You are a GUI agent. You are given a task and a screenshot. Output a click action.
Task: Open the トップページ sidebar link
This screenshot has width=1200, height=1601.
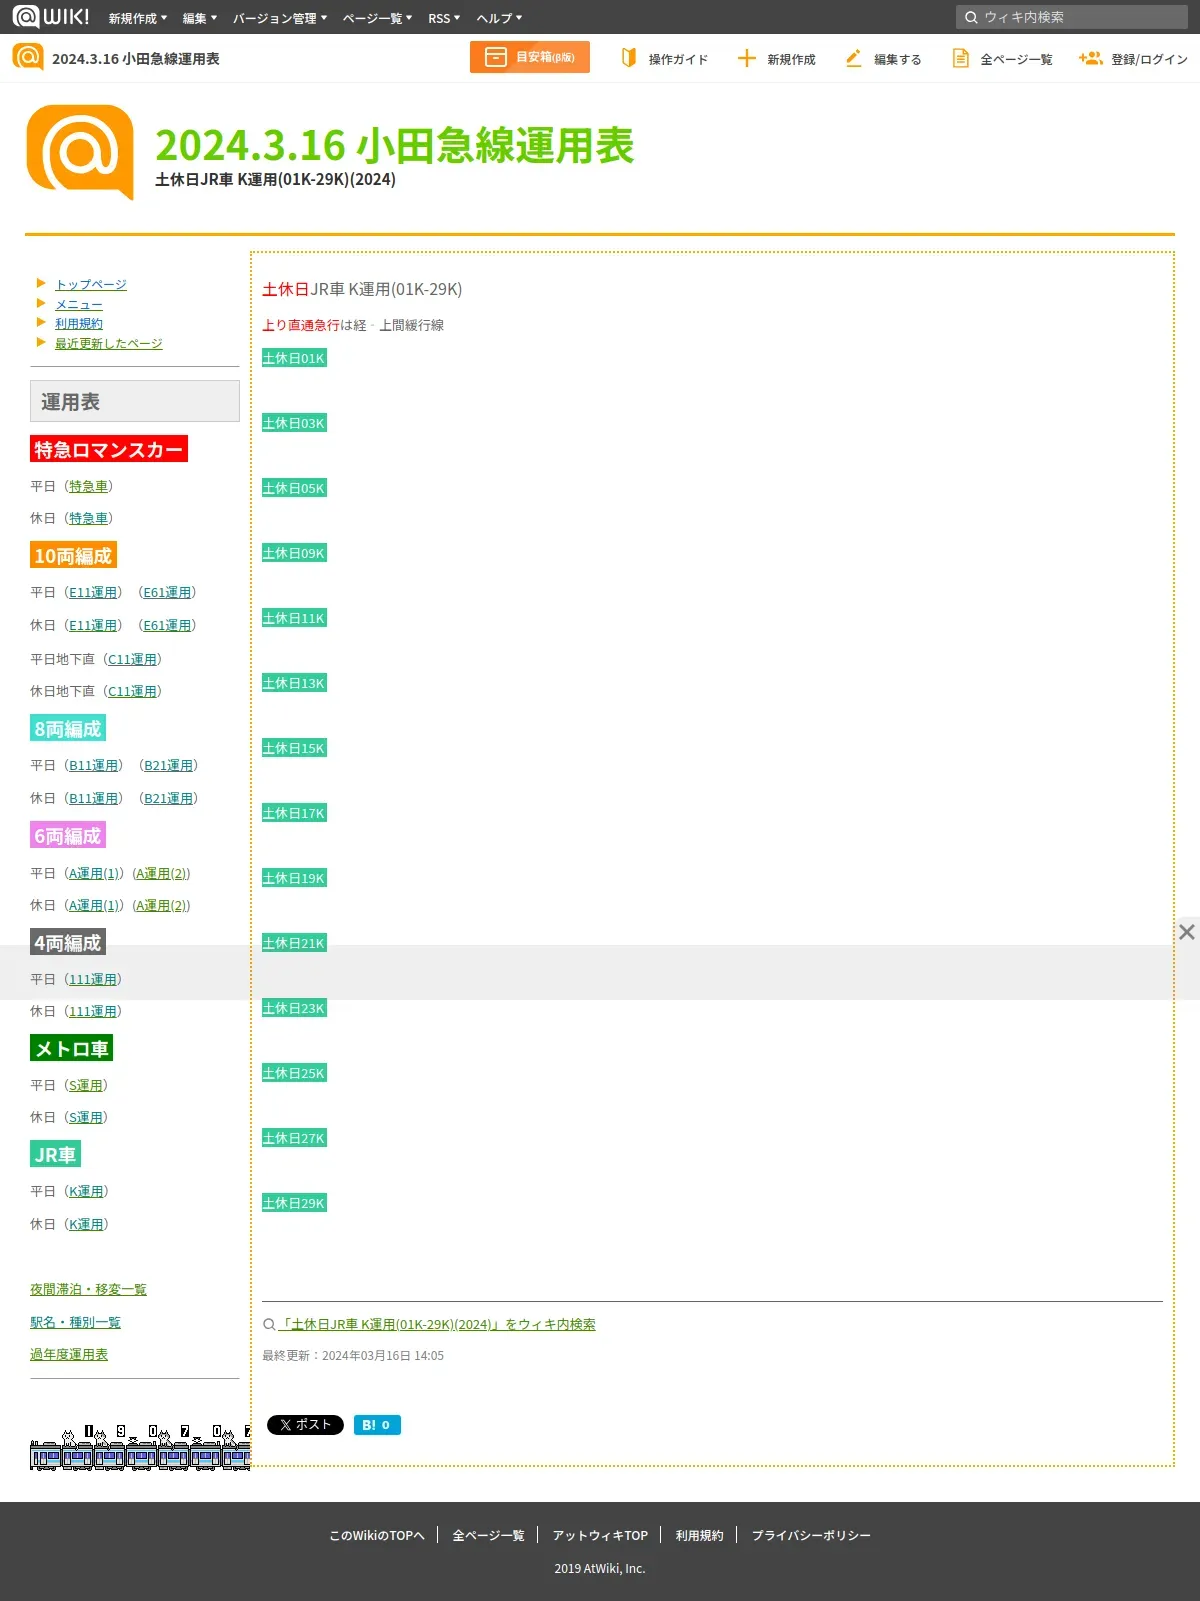point(91,284)
